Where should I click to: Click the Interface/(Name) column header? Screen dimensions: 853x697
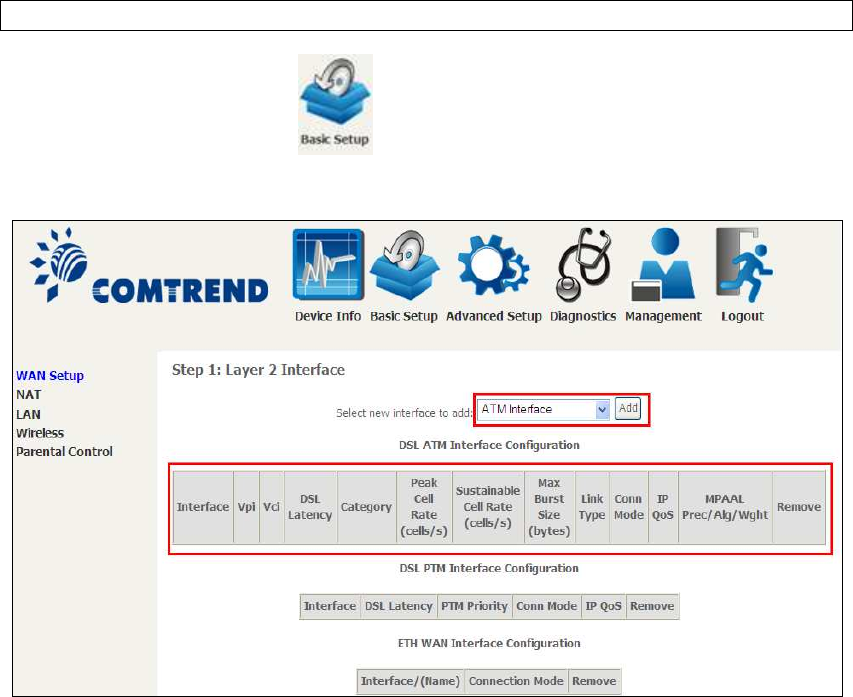click(x=410, y=681)
